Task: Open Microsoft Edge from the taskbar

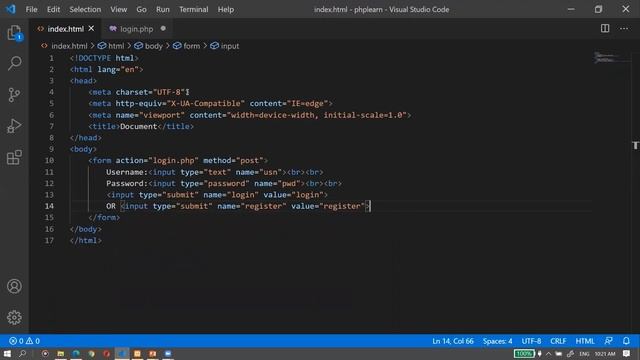Action: point(76,353)
